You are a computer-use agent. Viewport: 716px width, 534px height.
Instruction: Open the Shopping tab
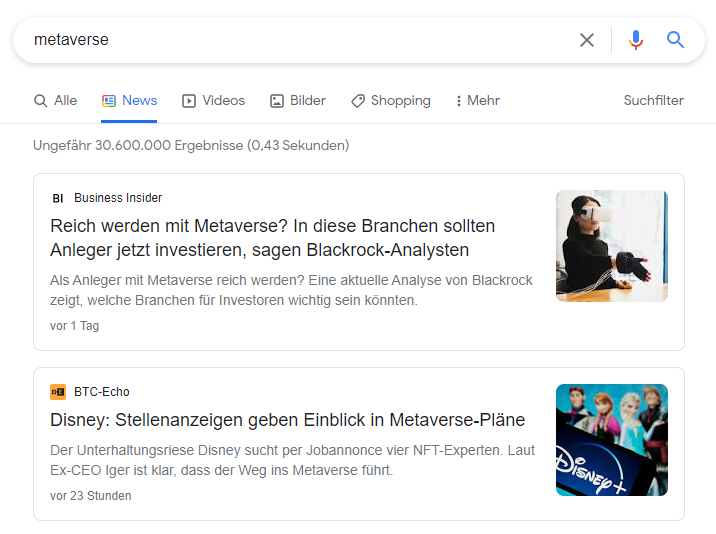point(391,100)
